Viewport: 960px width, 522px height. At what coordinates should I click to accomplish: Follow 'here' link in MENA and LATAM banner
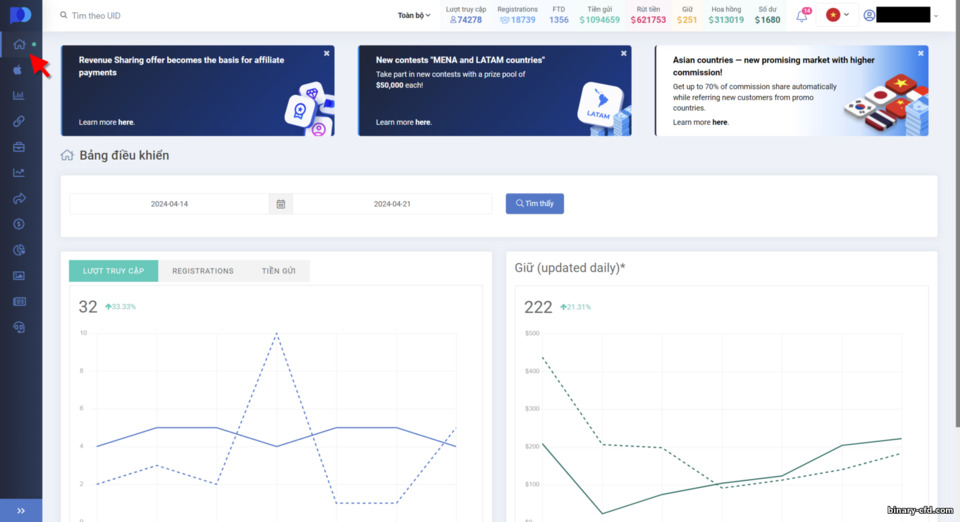422,122
